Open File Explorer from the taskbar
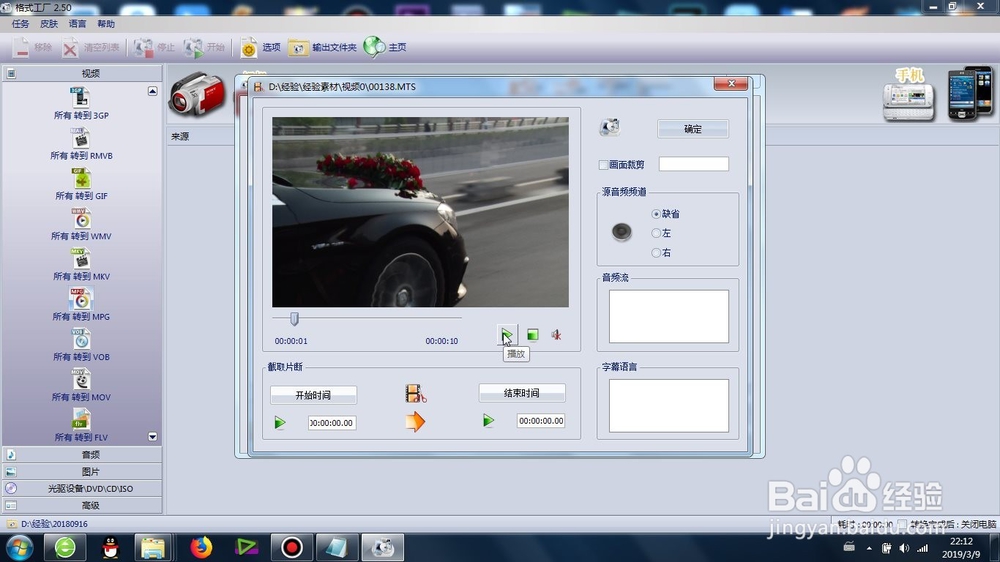This screenshot has height=562, width=1000. pos(153,547)
